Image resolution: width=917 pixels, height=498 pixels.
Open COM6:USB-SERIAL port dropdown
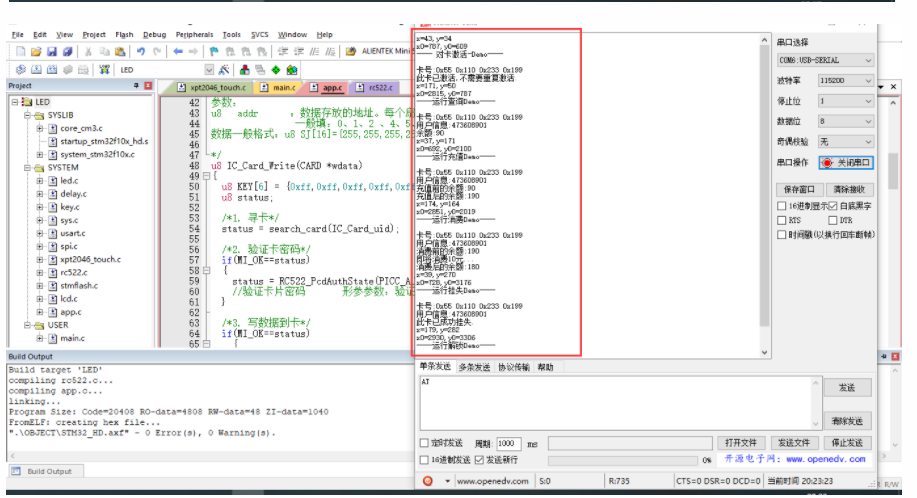825,60
